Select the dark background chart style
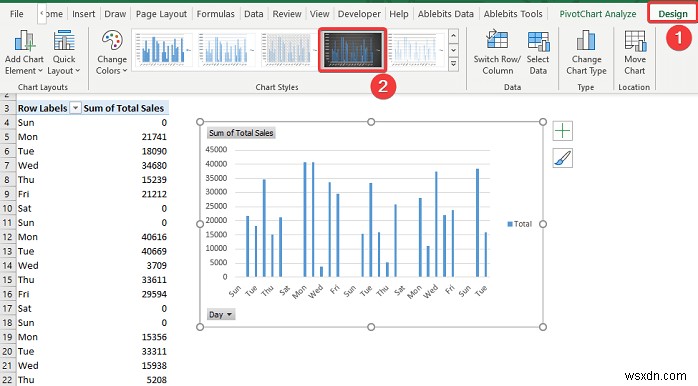This screenshot has height=386, width=698. (352, 50)
